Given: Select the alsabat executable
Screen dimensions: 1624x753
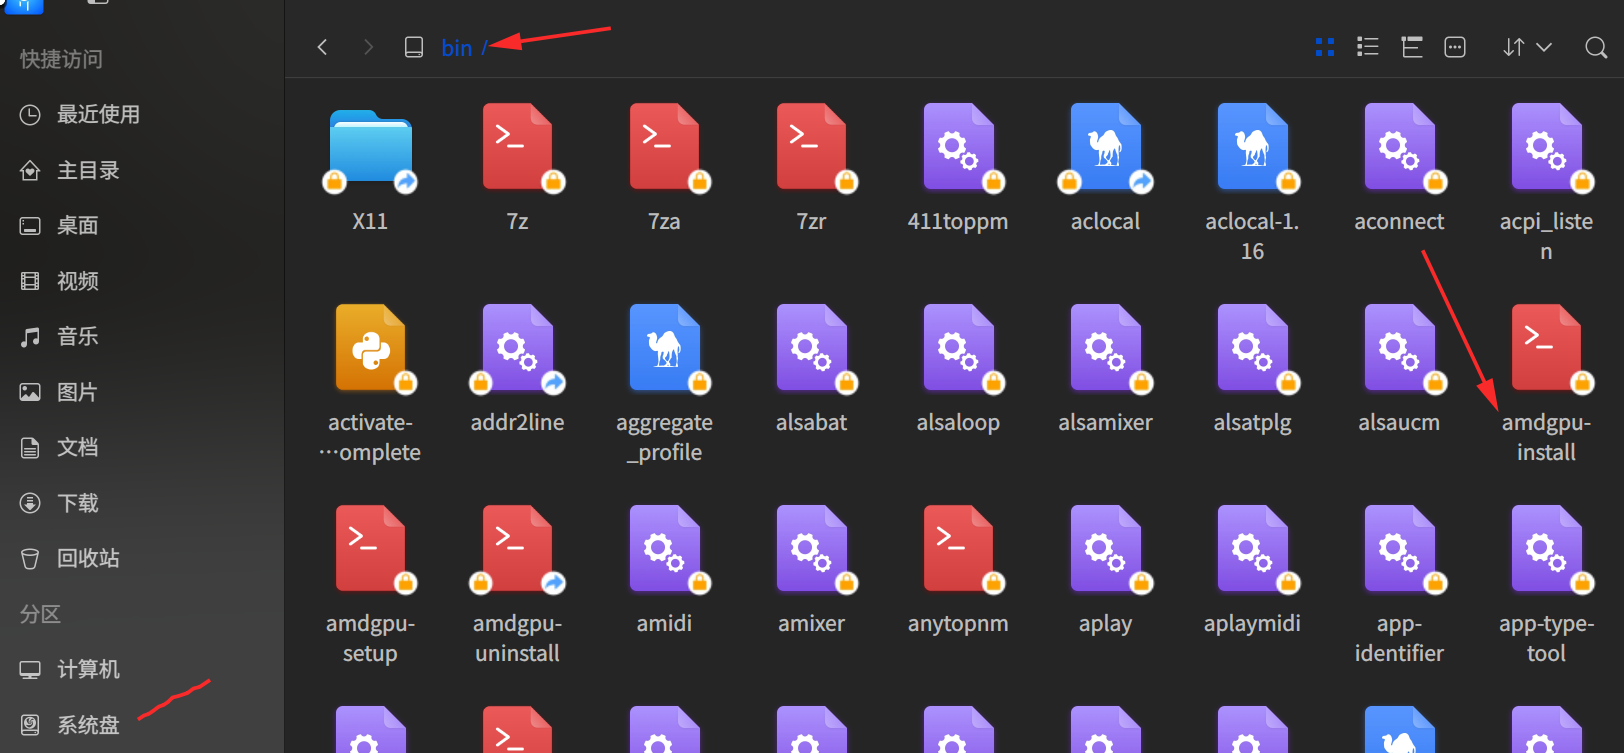Looking at the screenshot, I should click(811, 349).
